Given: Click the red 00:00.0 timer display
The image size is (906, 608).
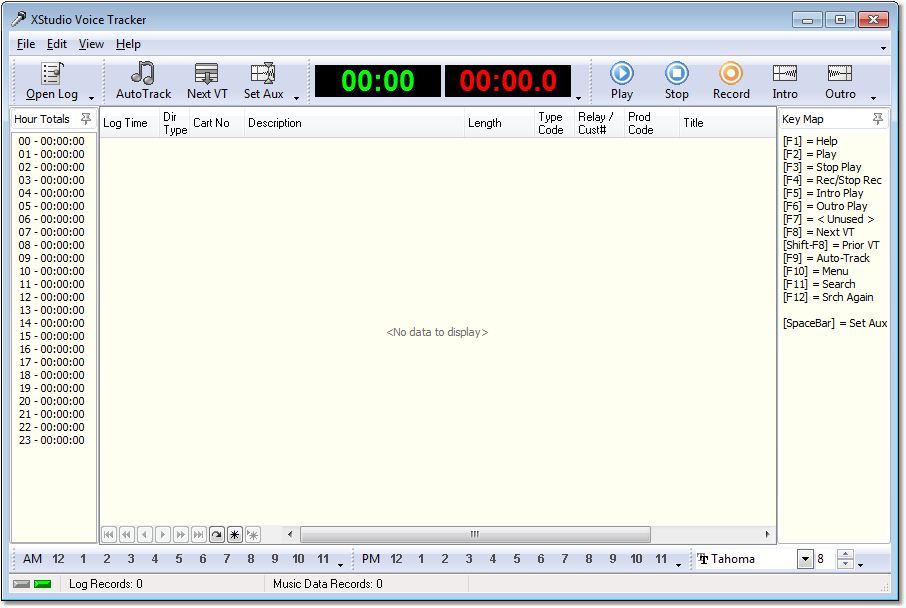Looking at the screenshot, I should (x=508, y=81).
